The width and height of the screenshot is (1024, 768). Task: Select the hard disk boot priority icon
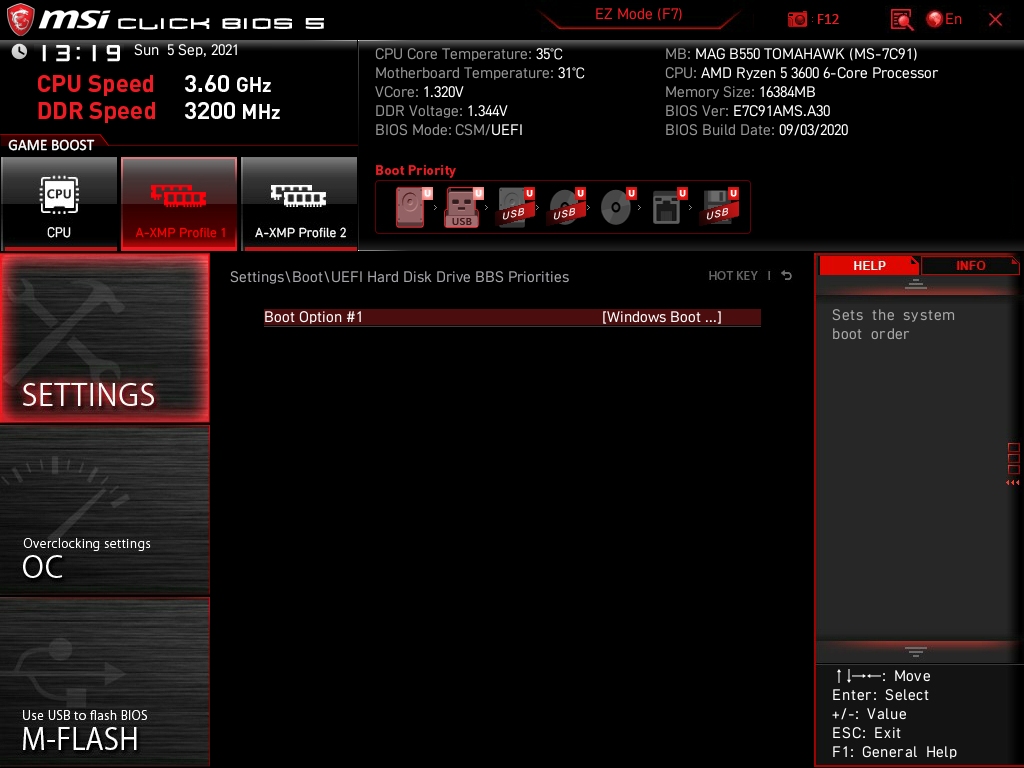[x=414, y=207]
